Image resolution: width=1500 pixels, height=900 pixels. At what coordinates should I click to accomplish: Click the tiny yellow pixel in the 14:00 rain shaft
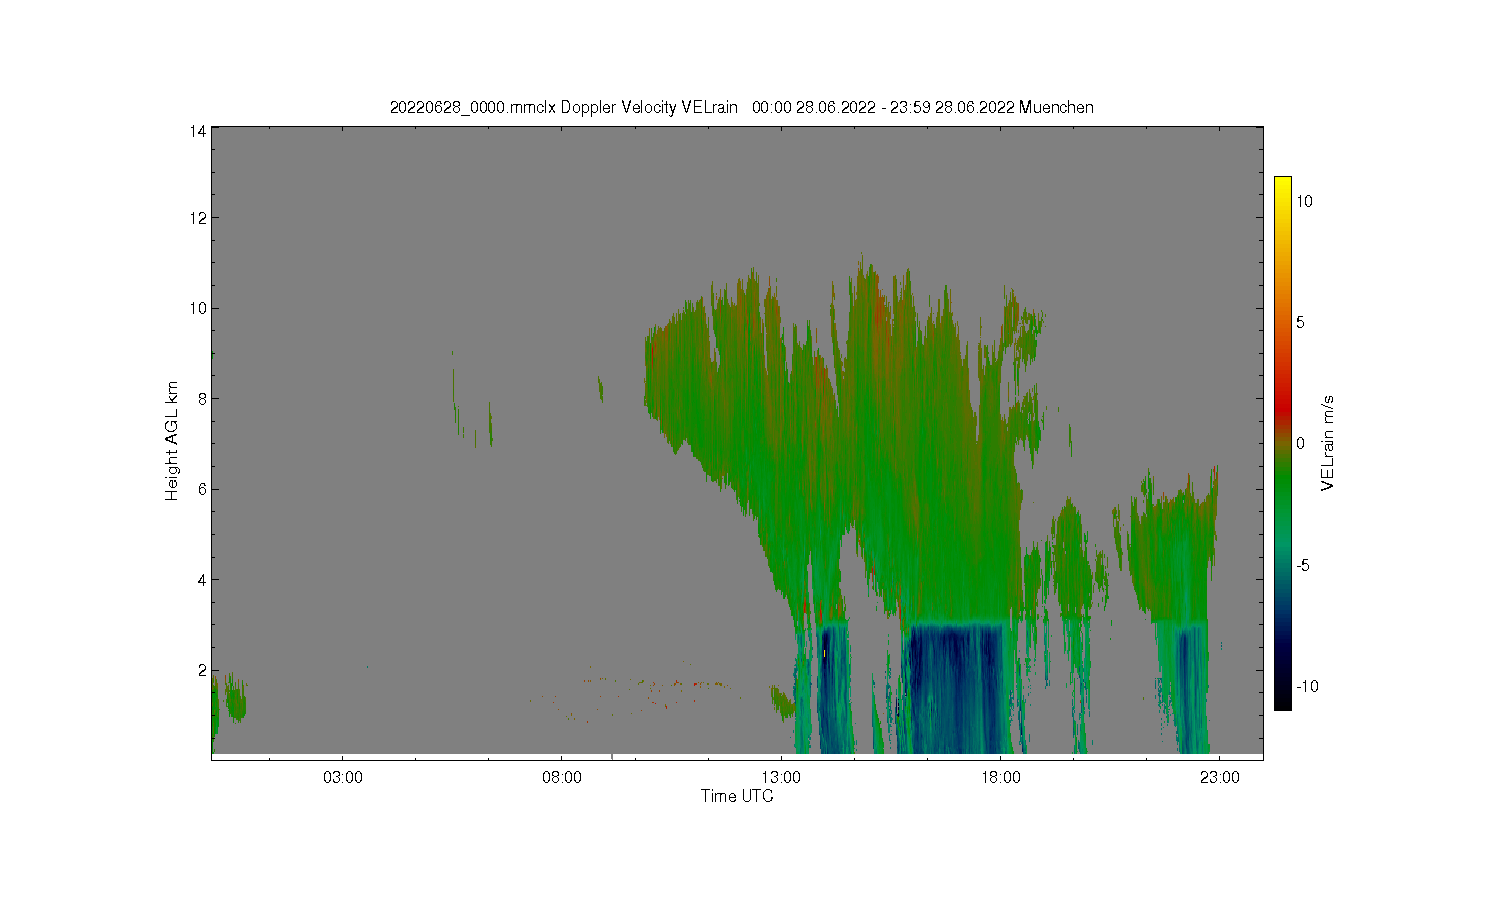(824, 653)
